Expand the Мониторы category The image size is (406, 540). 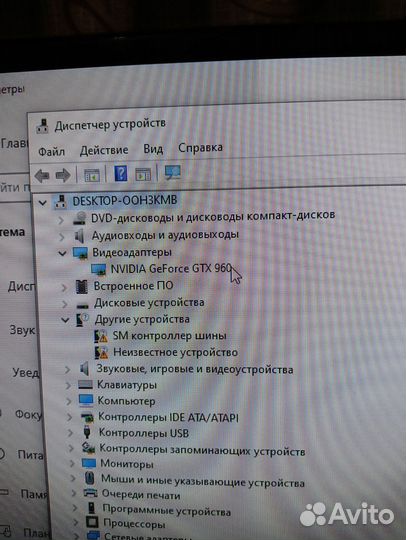[72, 464]
